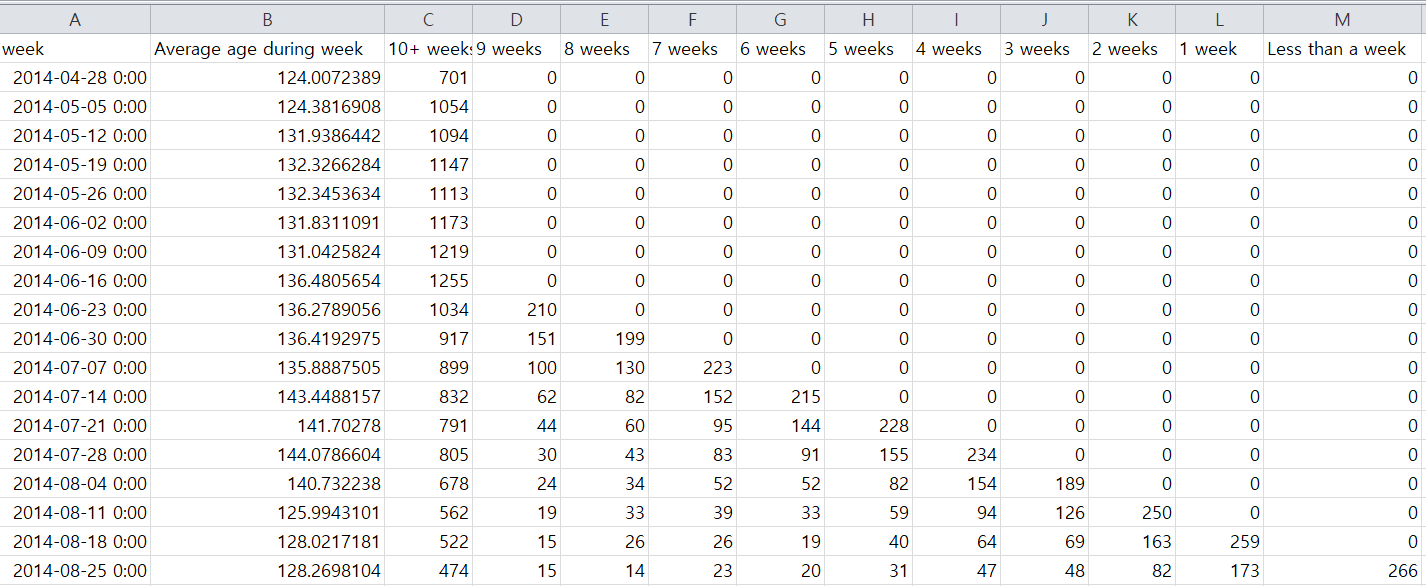Select 5 weeks value 155
The height and width of the screenshot is (586, 1426).
[868, 454]
